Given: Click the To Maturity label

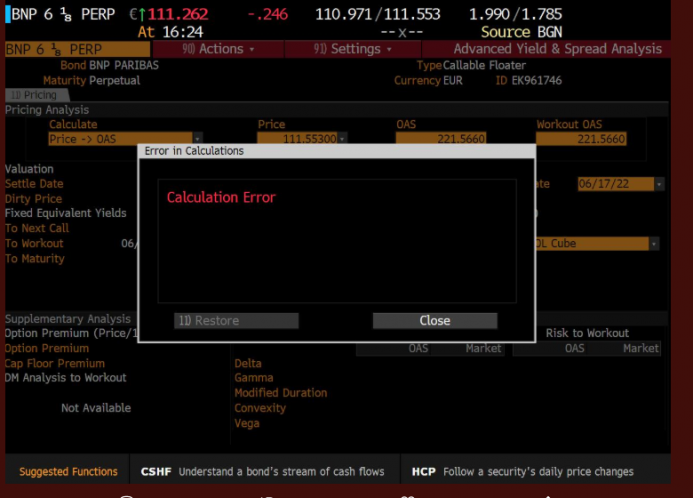Looking at the screenshot, I should coord(34,259).
